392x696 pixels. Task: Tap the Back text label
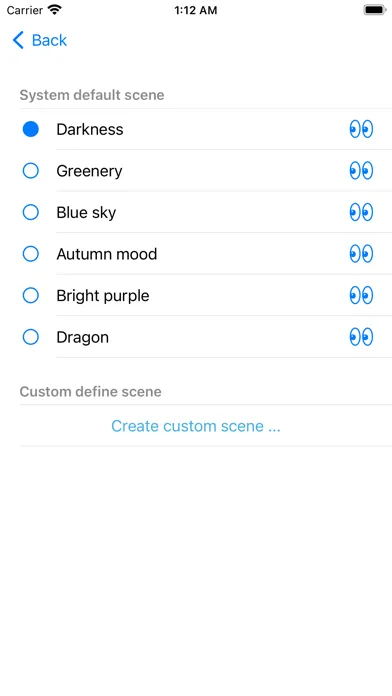click(49, 40)
